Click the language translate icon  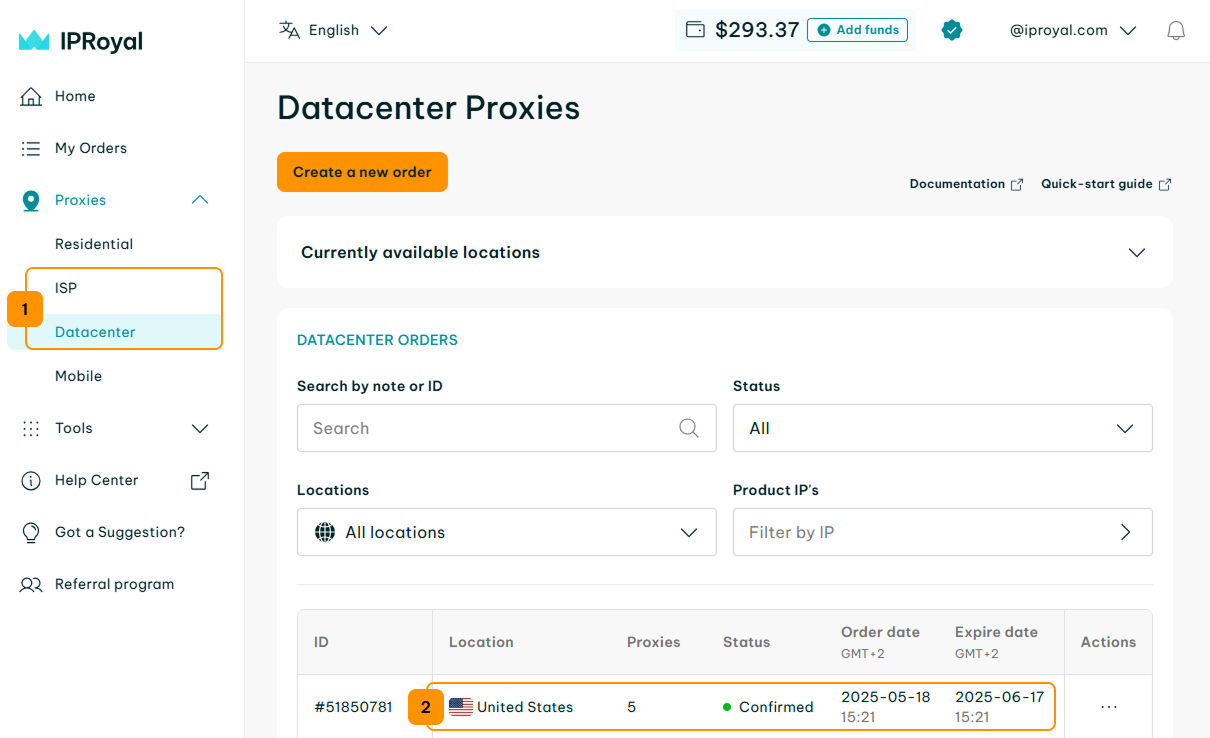tap(290, 30)
